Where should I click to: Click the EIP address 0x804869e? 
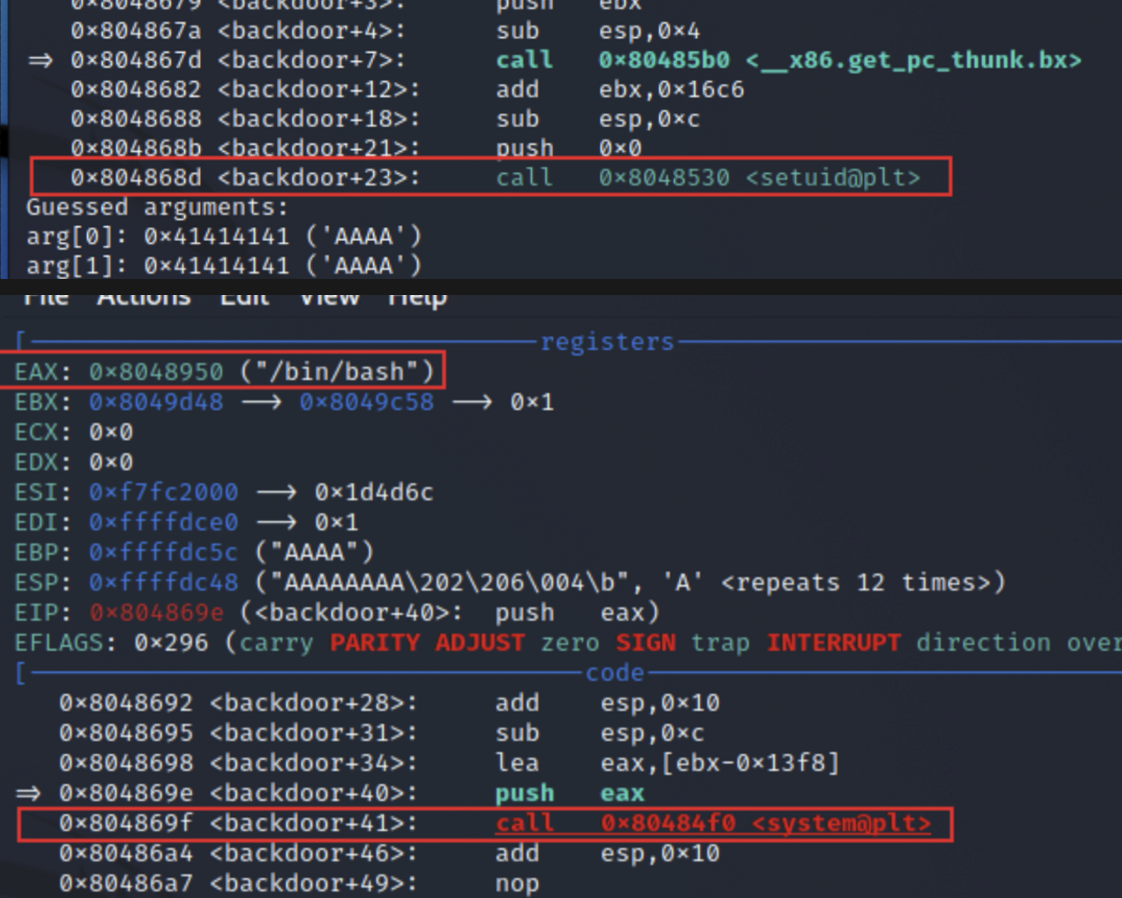tap(155, 612)
